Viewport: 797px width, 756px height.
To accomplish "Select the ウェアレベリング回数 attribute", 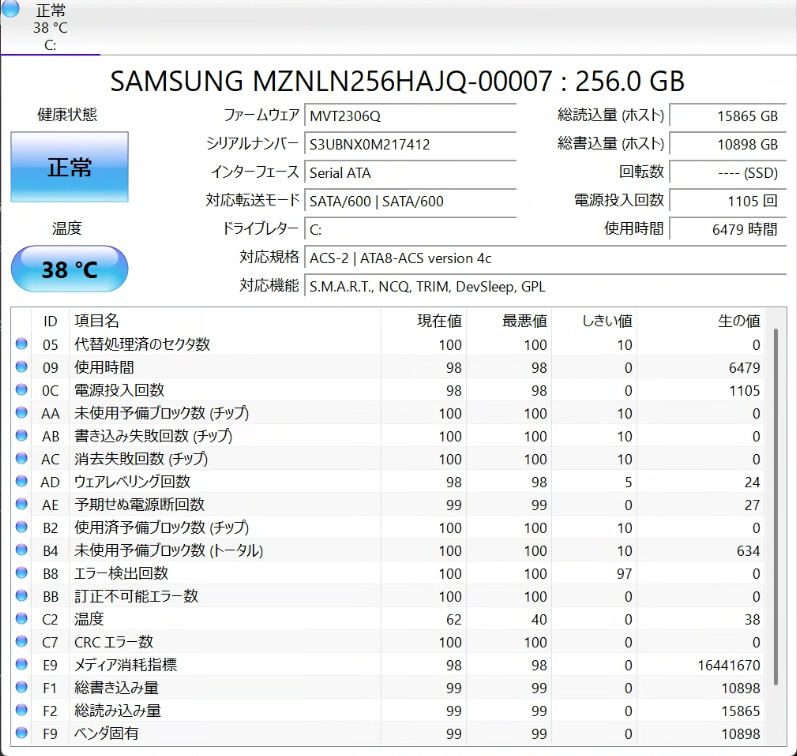I will [132, 481].
